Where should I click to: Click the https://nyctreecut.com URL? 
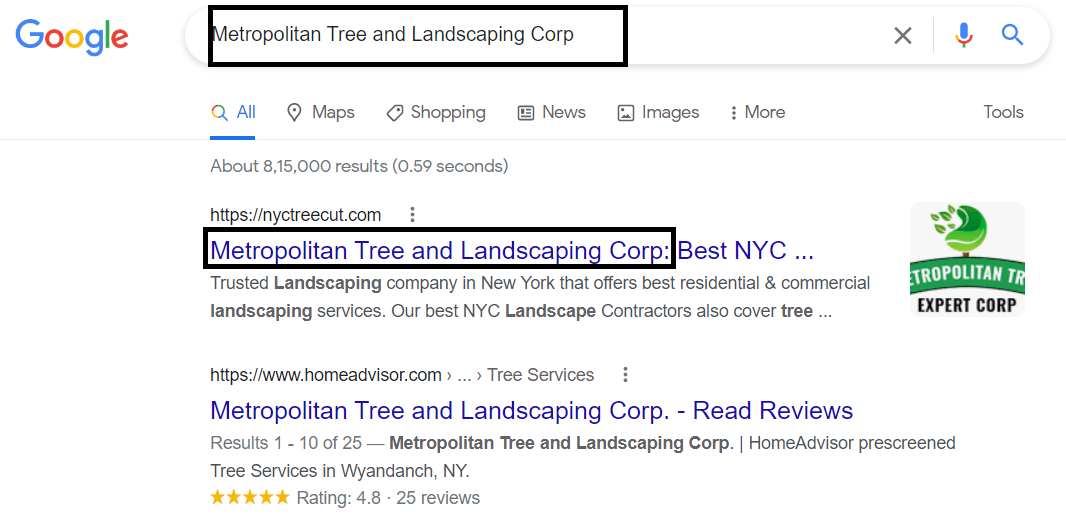coord(295,214)
